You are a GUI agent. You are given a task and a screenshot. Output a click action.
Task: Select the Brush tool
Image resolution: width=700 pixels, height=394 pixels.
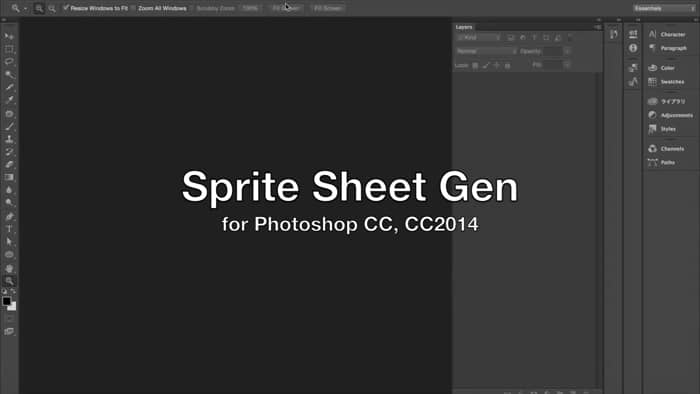(x=9, y=127)
